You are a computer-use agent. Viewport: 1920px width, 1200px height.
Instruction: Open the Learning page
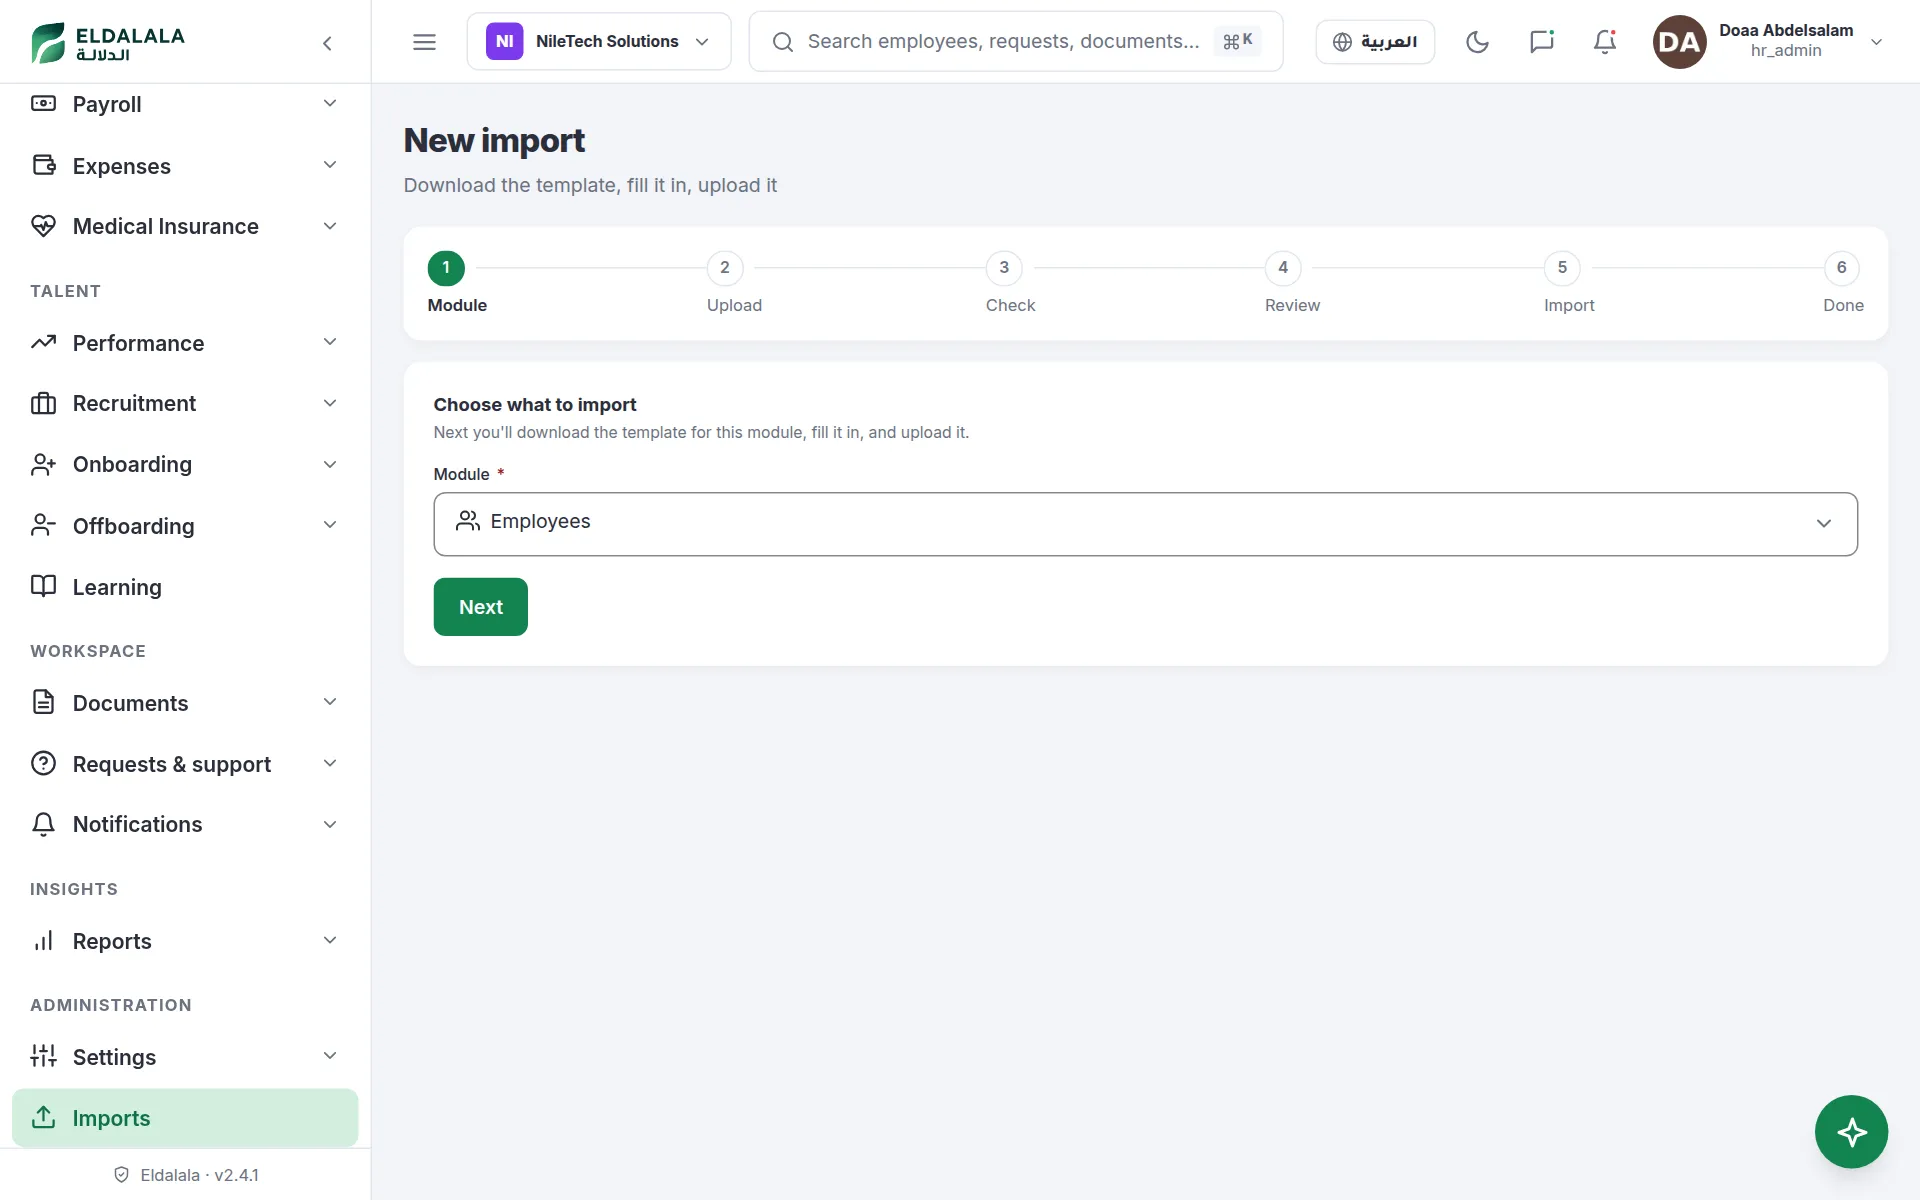pos(185,587)
